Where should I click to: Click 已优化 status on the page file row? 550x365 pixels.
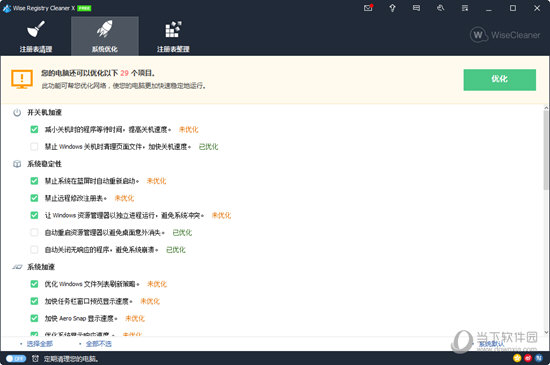point(208,147)
